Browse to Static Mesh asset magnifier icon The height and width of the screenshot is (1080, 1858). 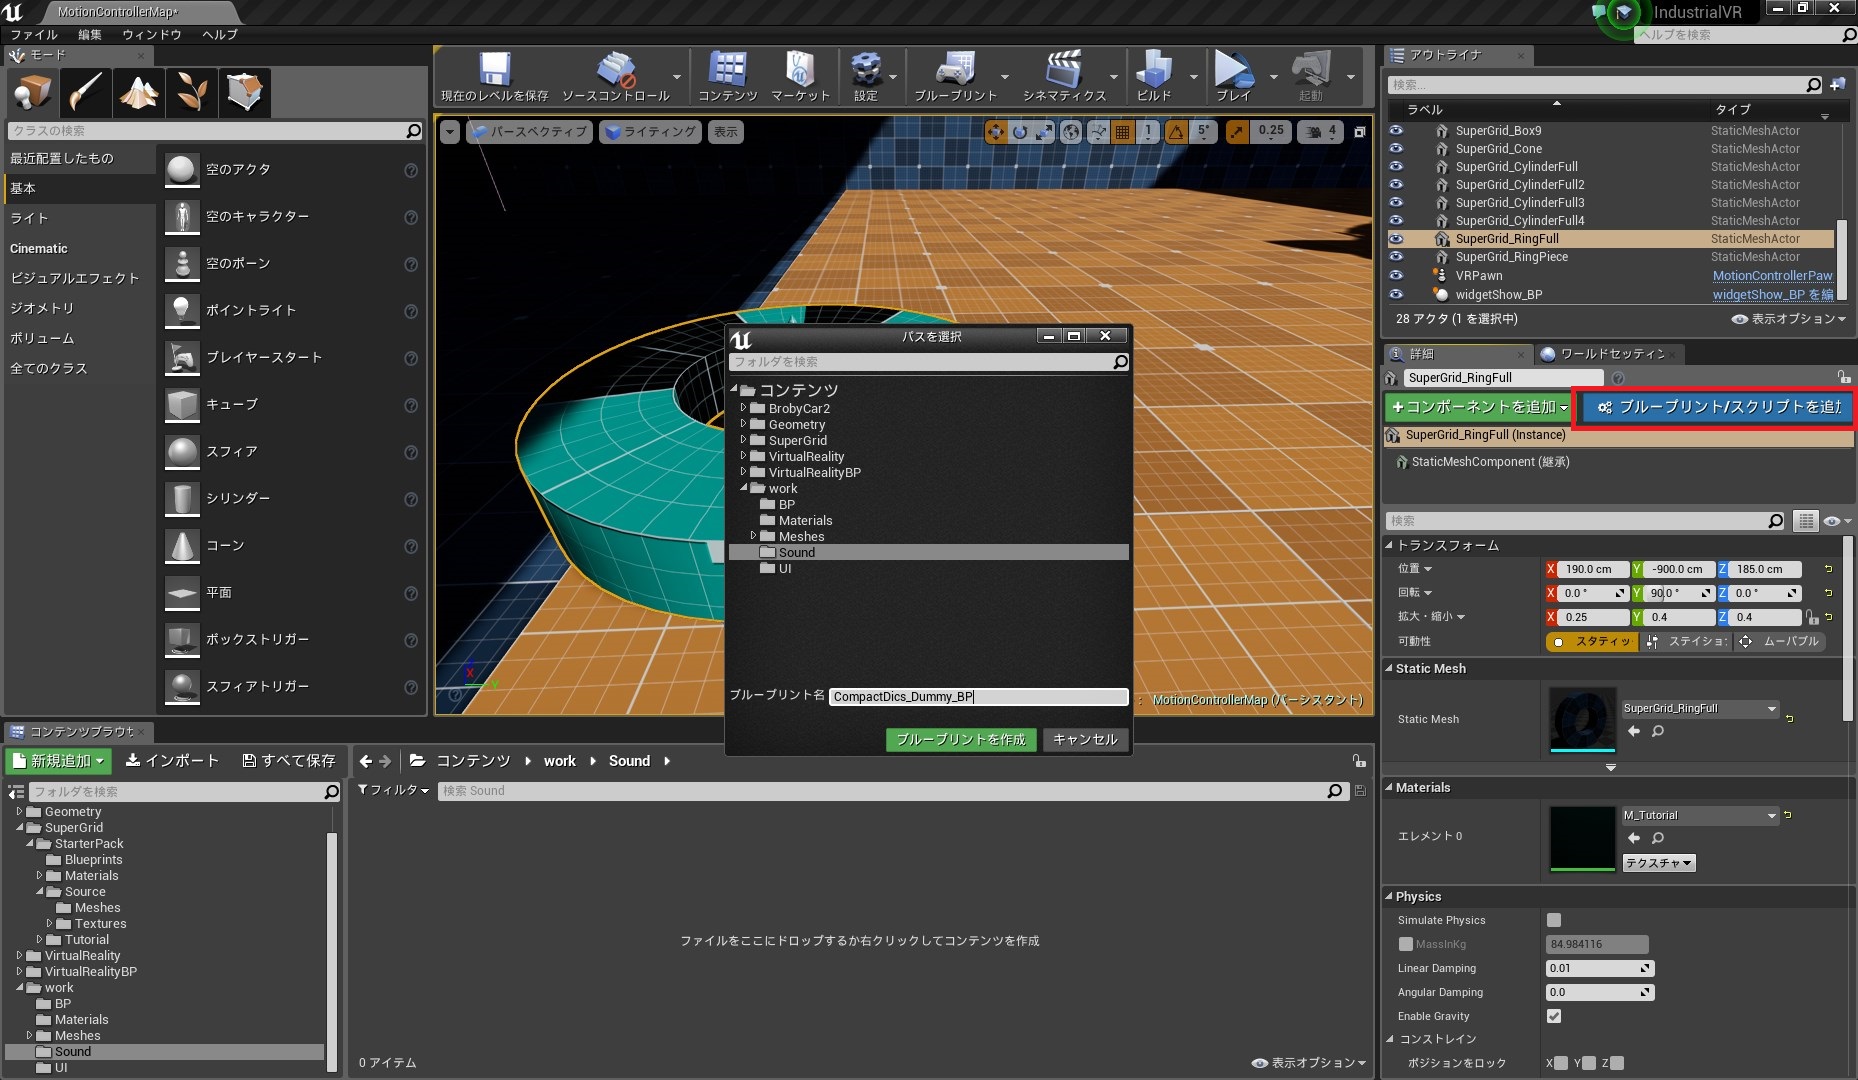pyautogui.click(x=1658, y=731)
